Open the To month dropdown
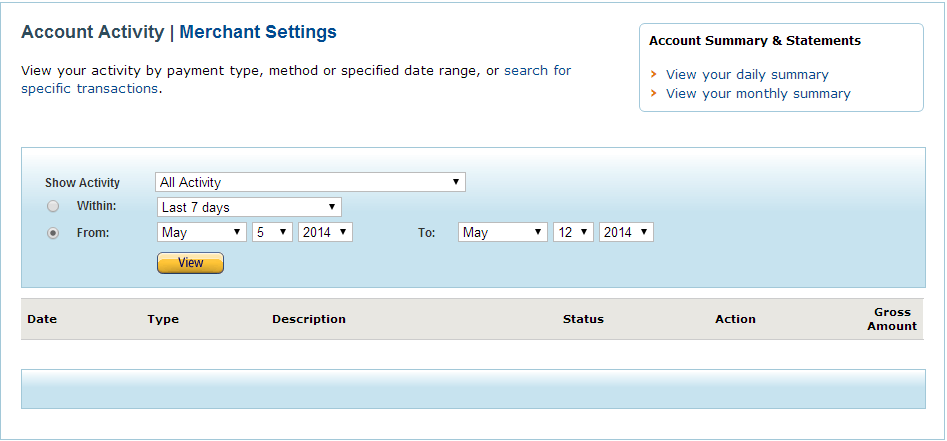947x441 pixels. tap(502, 232)
